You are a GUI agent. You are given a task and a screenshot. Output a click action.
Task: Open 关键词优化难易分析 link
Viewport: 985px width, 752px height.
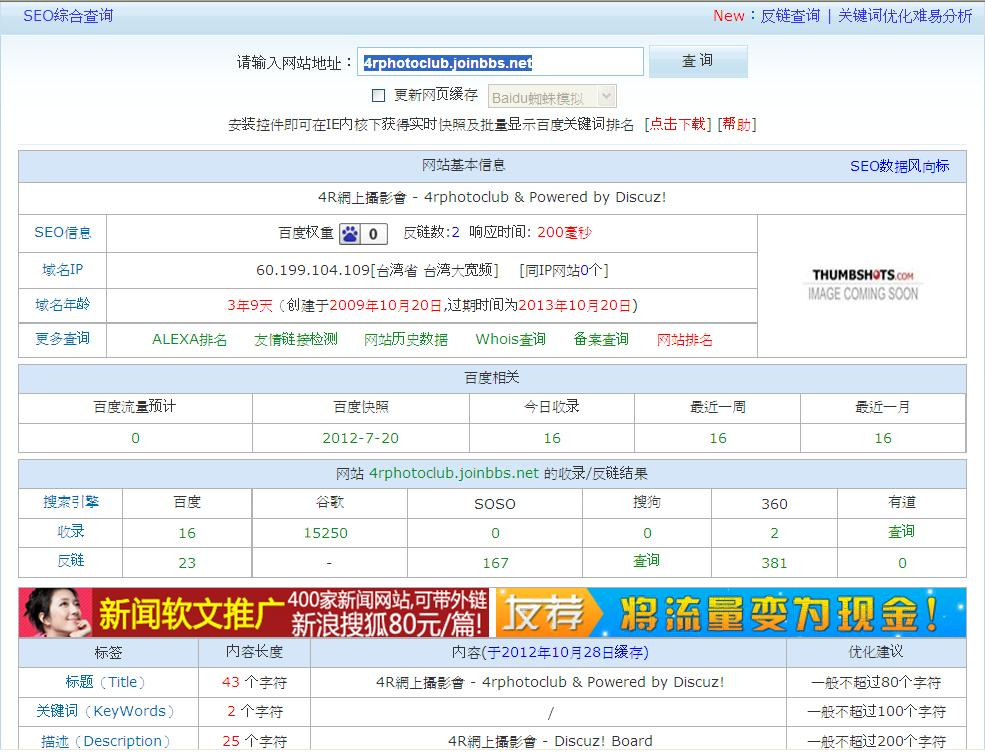(905, 16)
